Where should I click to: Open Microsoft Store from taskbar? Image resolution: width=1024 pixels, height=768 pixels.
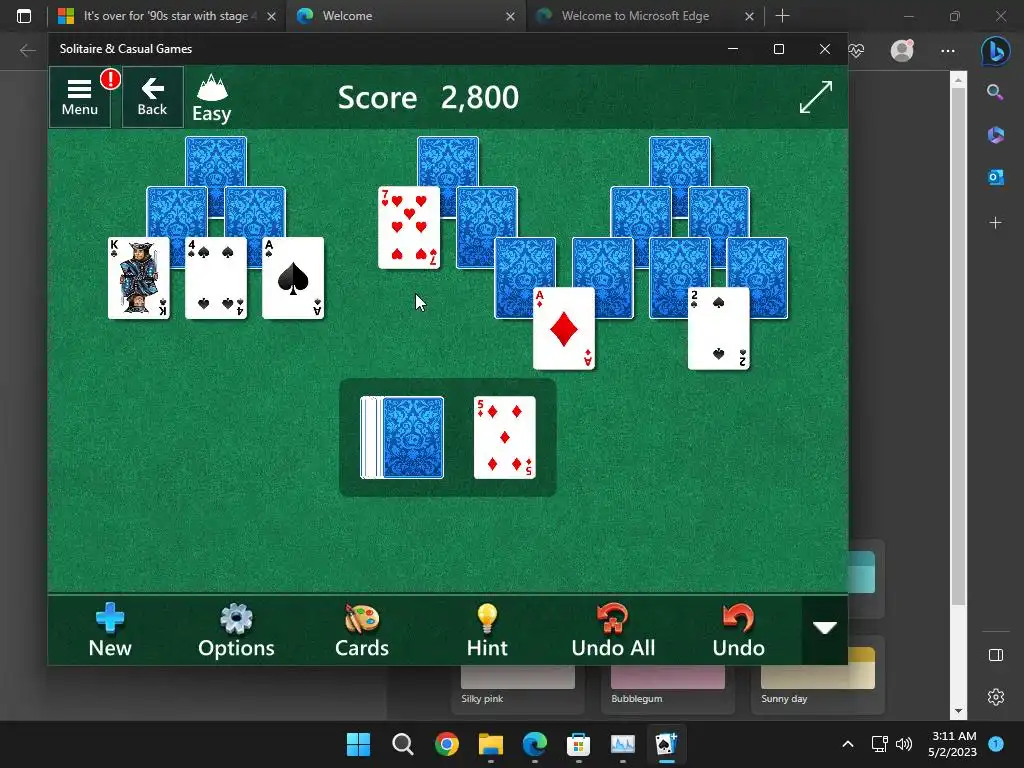click(x=579, y=744)
